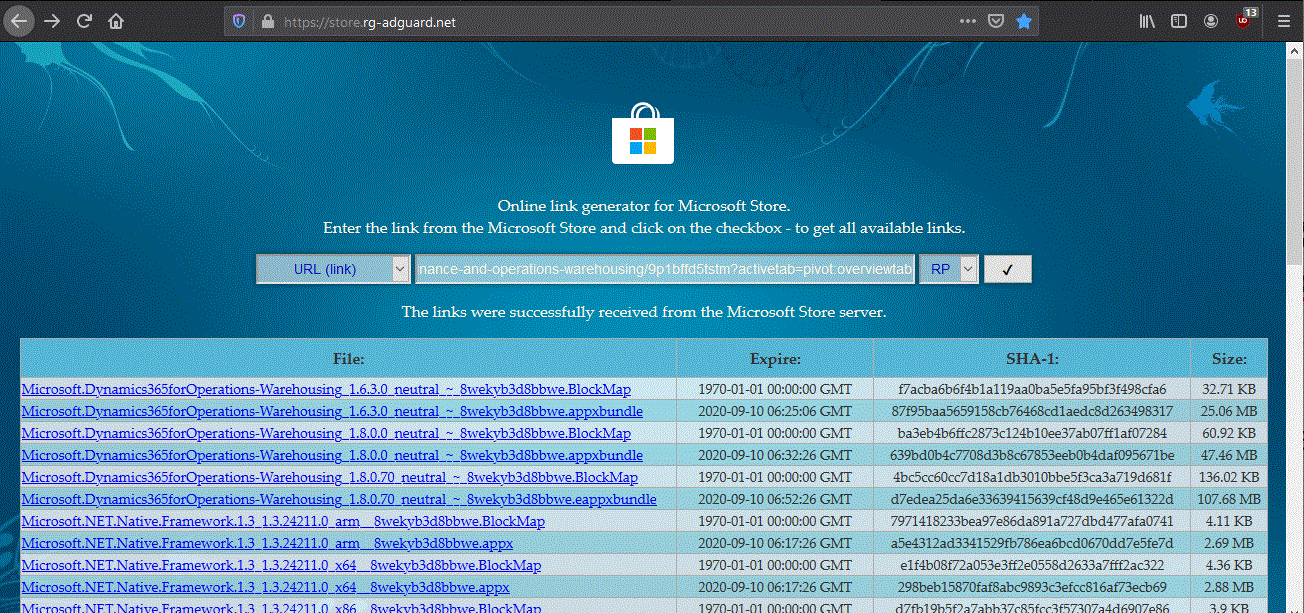
Task: Select the 2.69 MB size cell
Action: [x=1229, y=543]
